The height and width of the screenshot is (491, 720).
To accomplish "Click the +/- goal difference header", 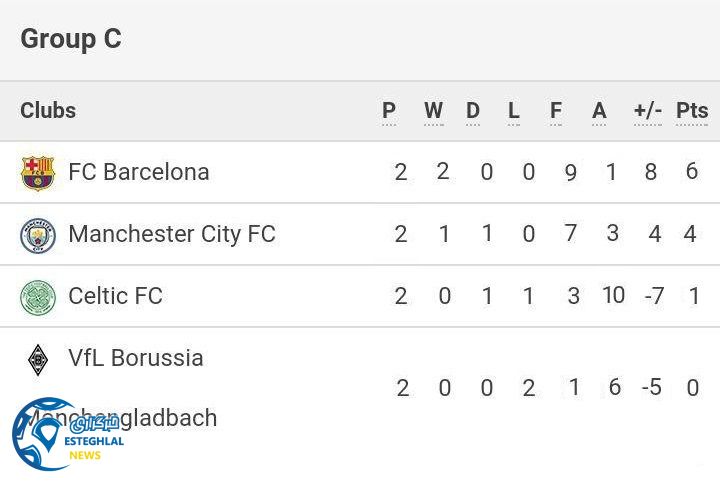I will pos(648,111).
